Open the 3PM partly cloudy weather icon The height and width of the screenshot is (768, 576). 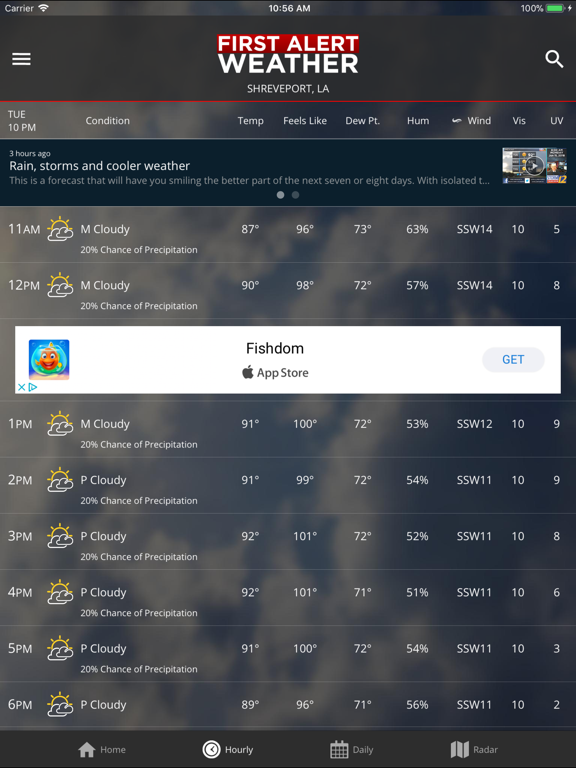[x=60, y=536]
